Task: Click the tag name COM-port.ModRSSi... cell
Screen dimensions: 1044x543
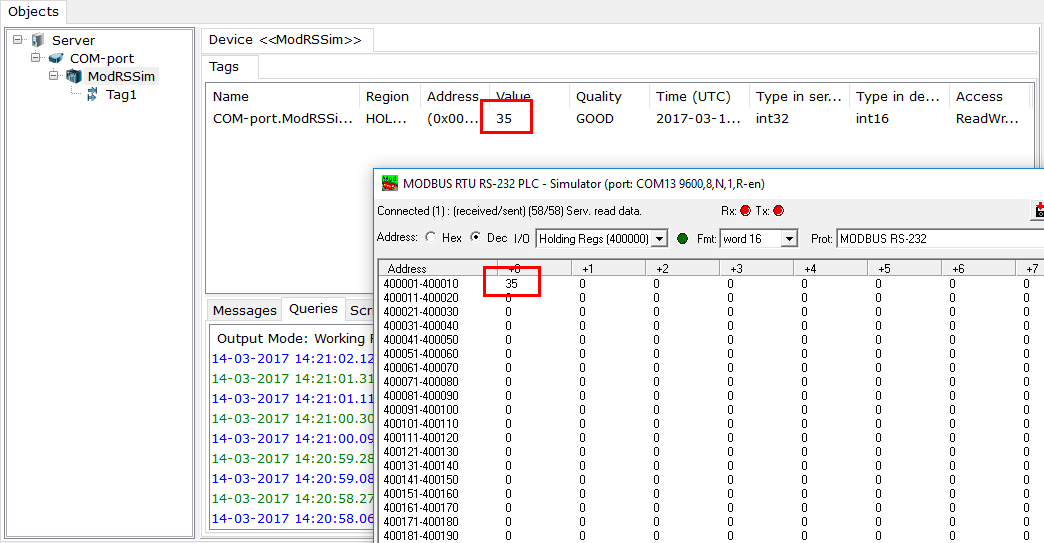Action: click(x=282, y=118)
